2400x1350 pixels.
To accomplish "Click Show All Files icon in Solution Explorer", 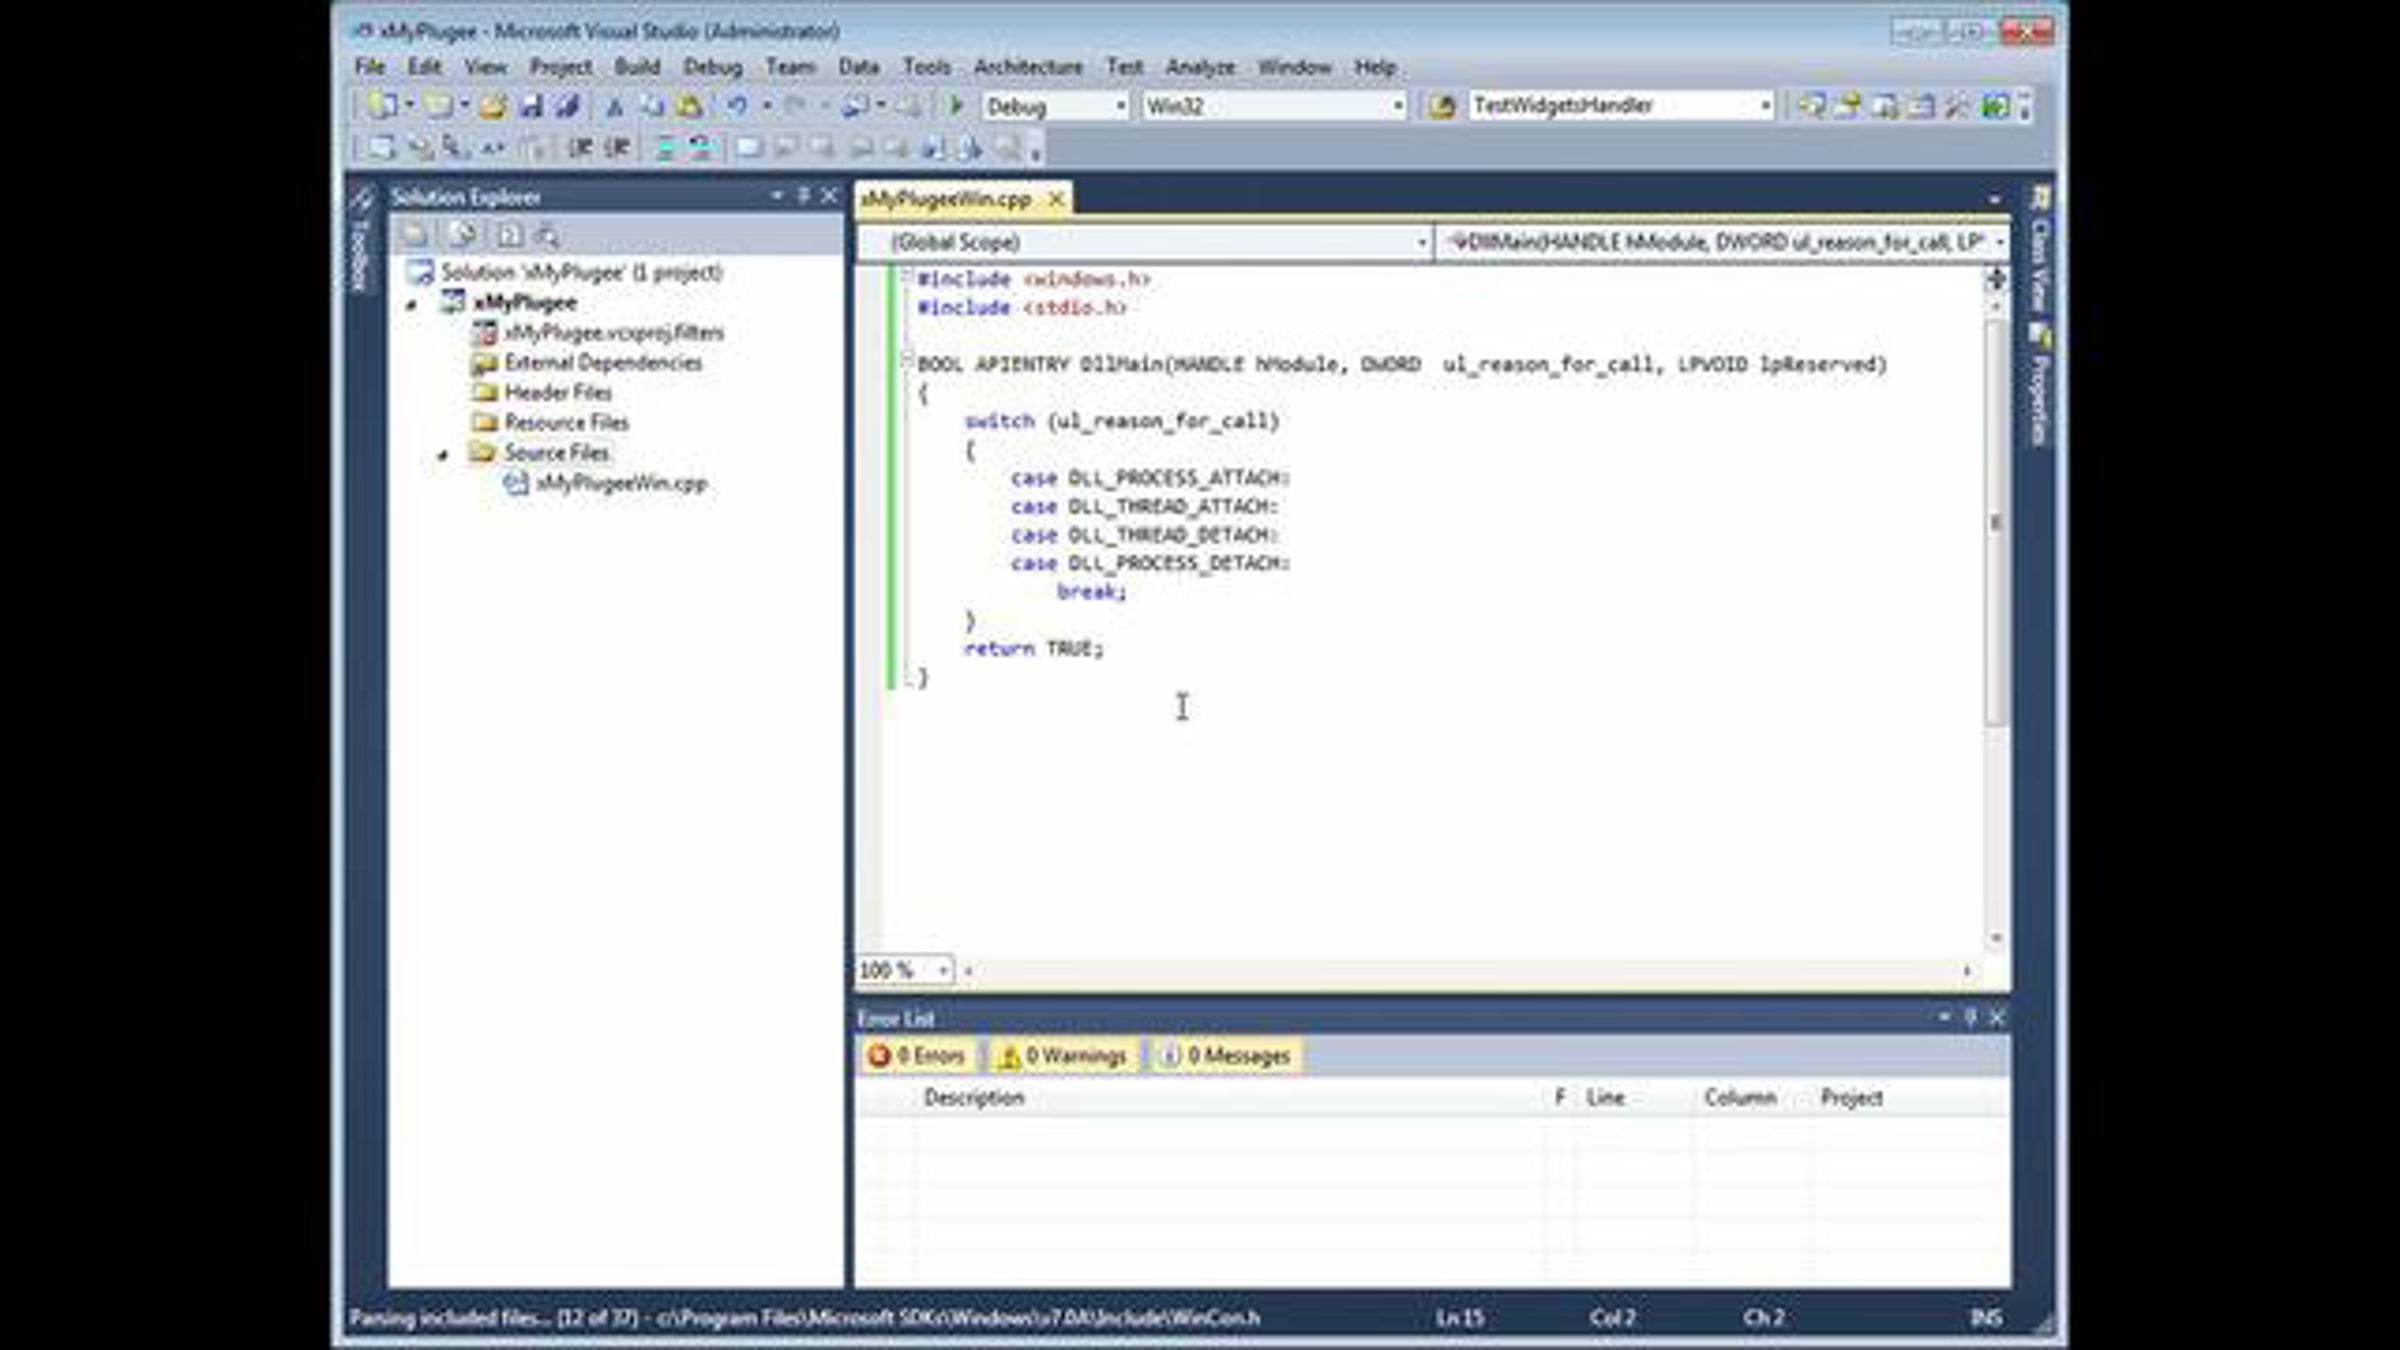I will [x=462, y=235].
